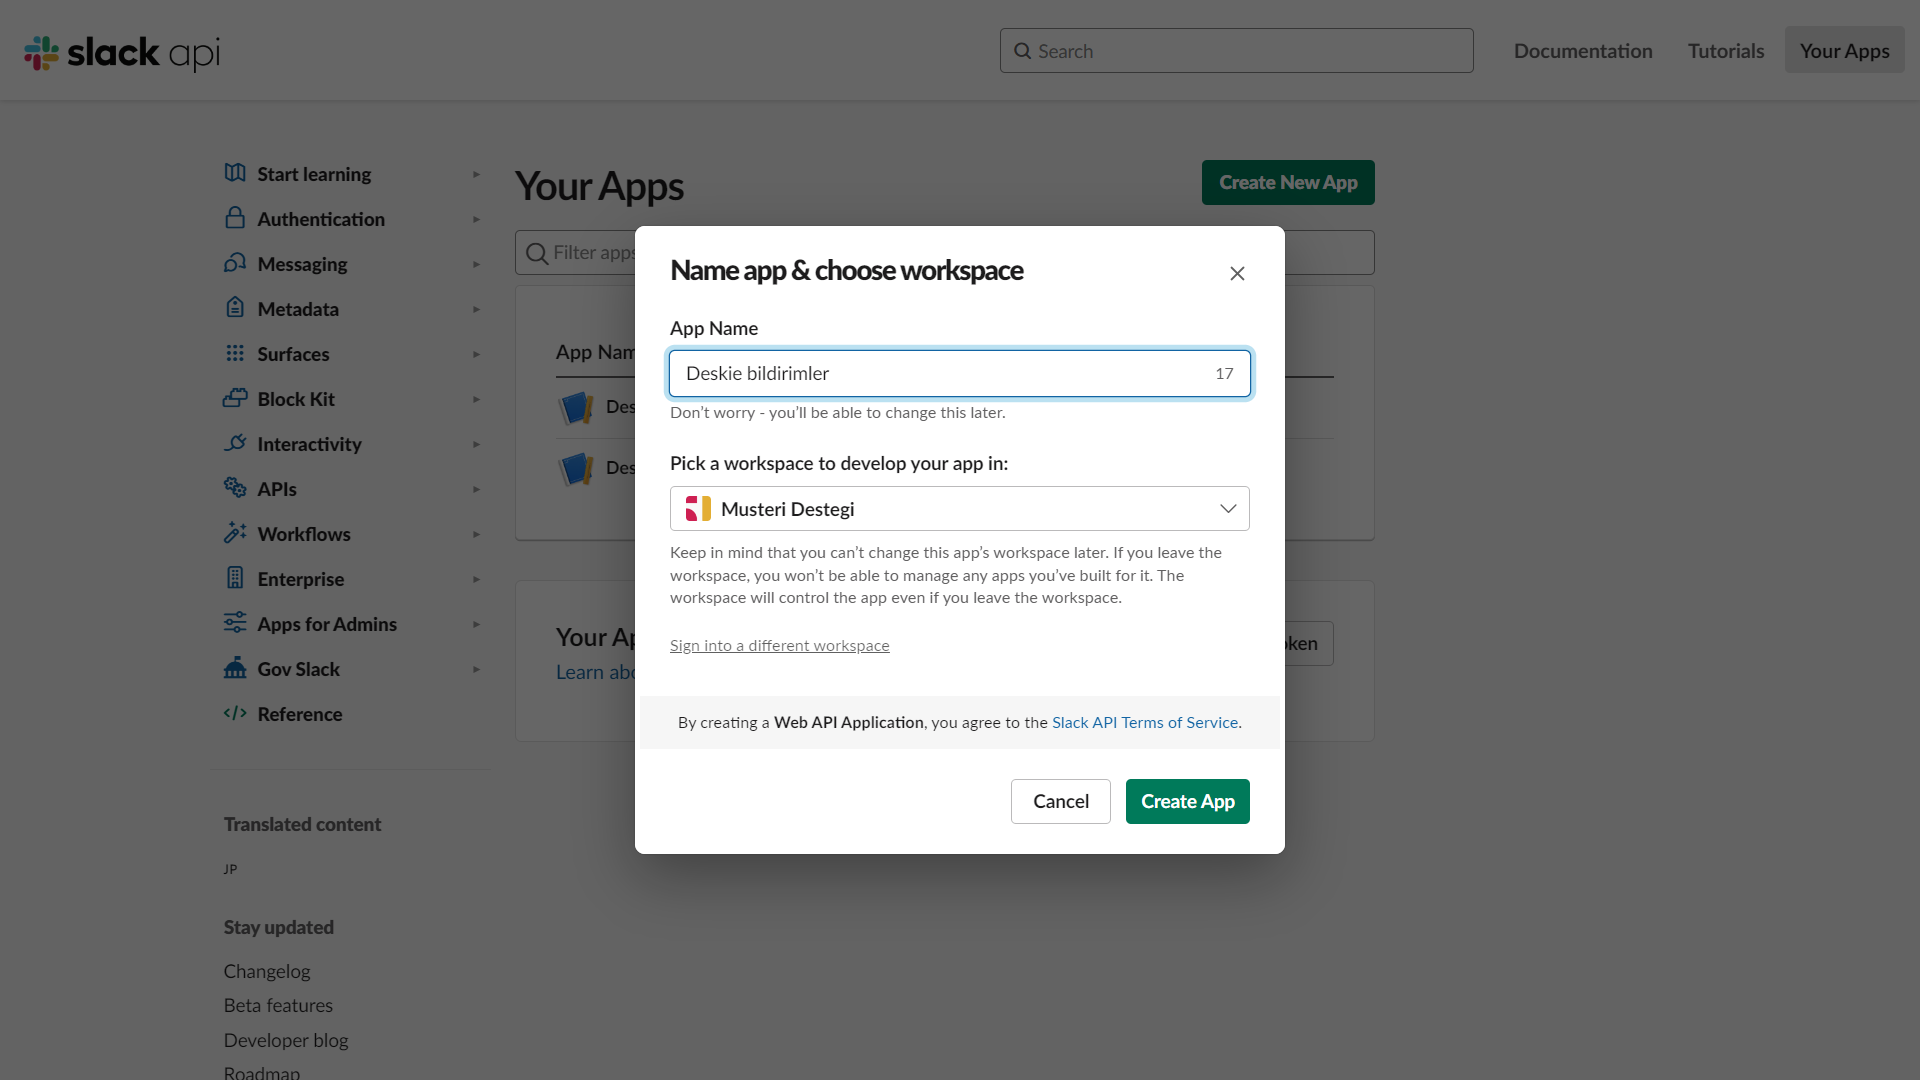The width and height of the screenshot is (1920, 1080).
Task: Click the second app's blue notebook icon
Action: [x=577, y=468]
